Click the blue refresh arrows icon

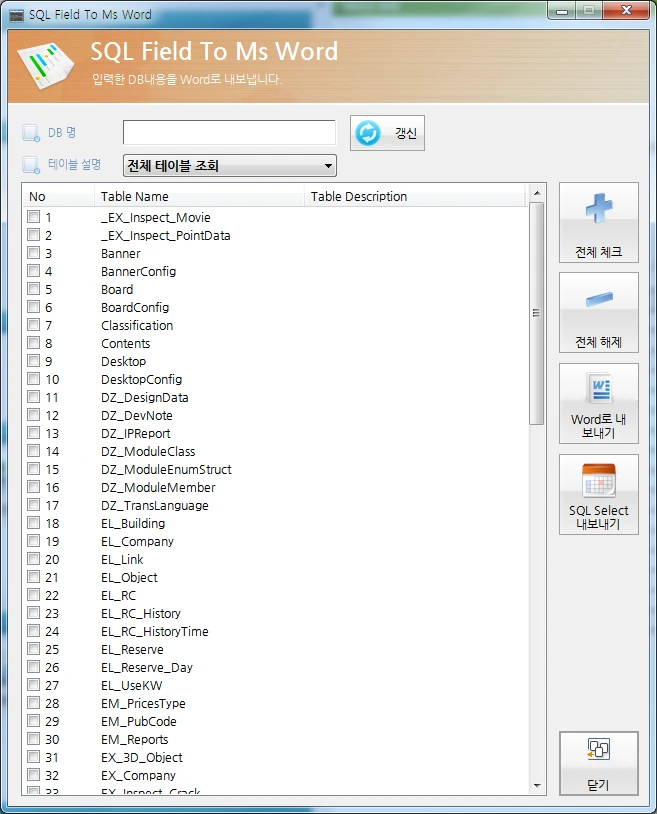click(368, 133)
